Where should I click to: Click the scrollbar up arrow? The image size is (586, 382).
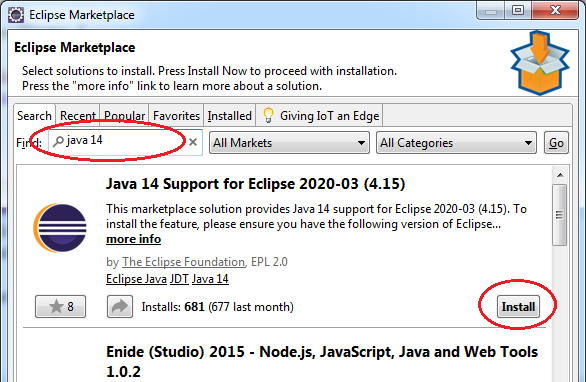[x=560, y=175]
